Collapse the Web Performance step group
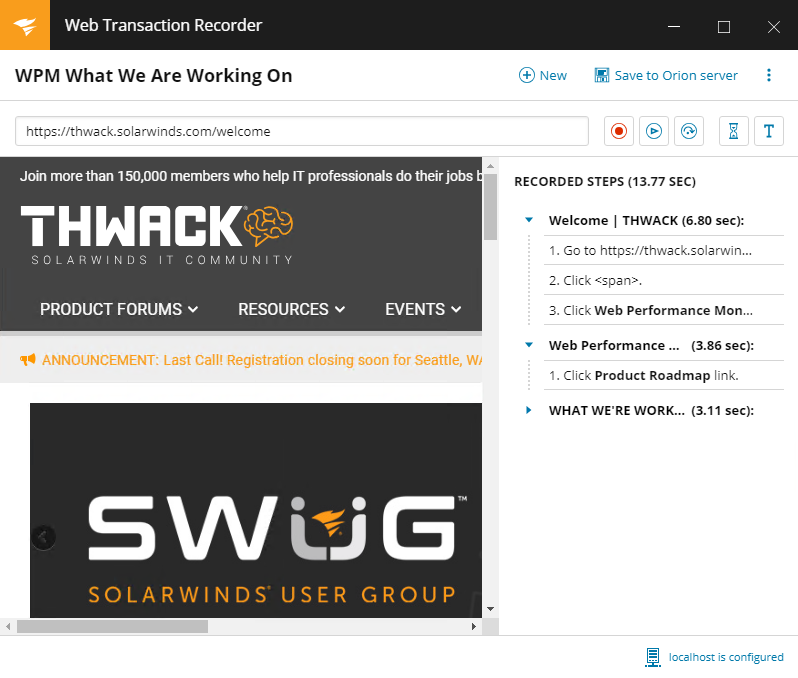Viewport: 798px width, 678px height. pos(529,345)
